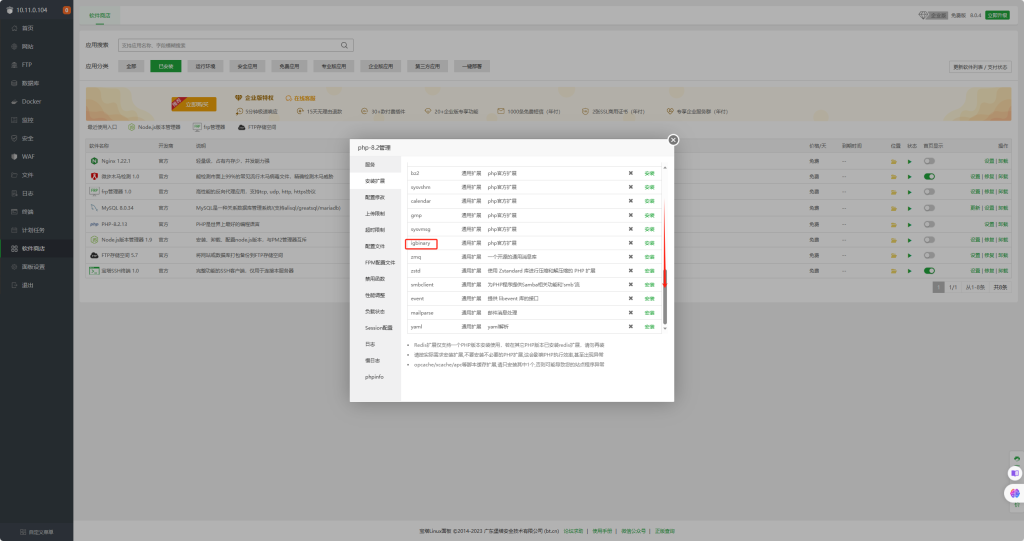Open 数据库 in the left sidebar

click(37, 83)
